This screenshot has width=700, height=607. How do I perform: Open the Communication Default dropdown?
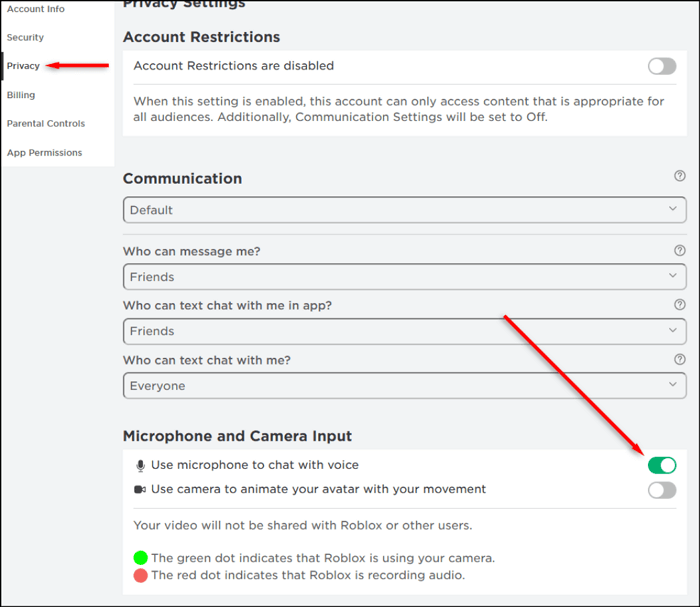point(404,210)
